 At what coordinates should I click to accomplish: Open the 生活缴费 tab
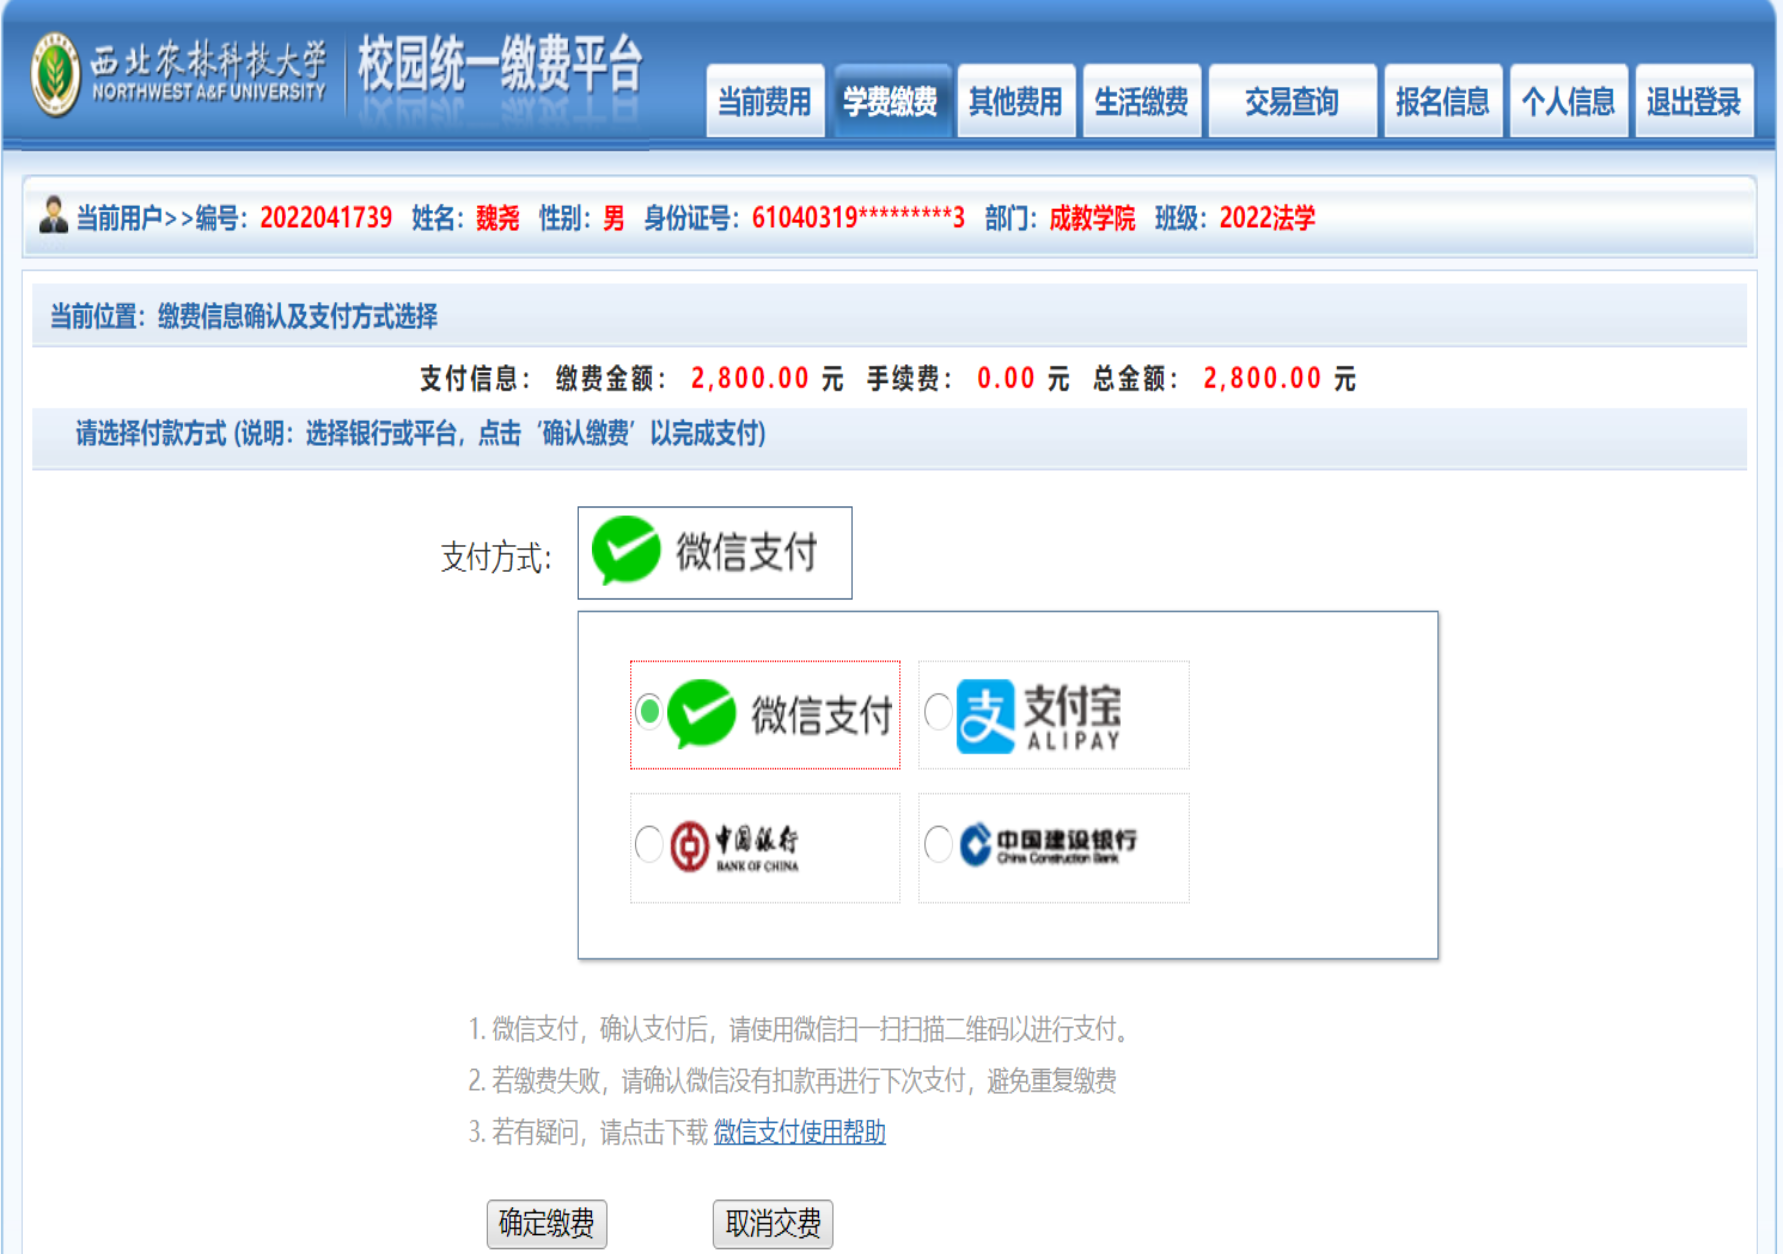point(1141,101)
